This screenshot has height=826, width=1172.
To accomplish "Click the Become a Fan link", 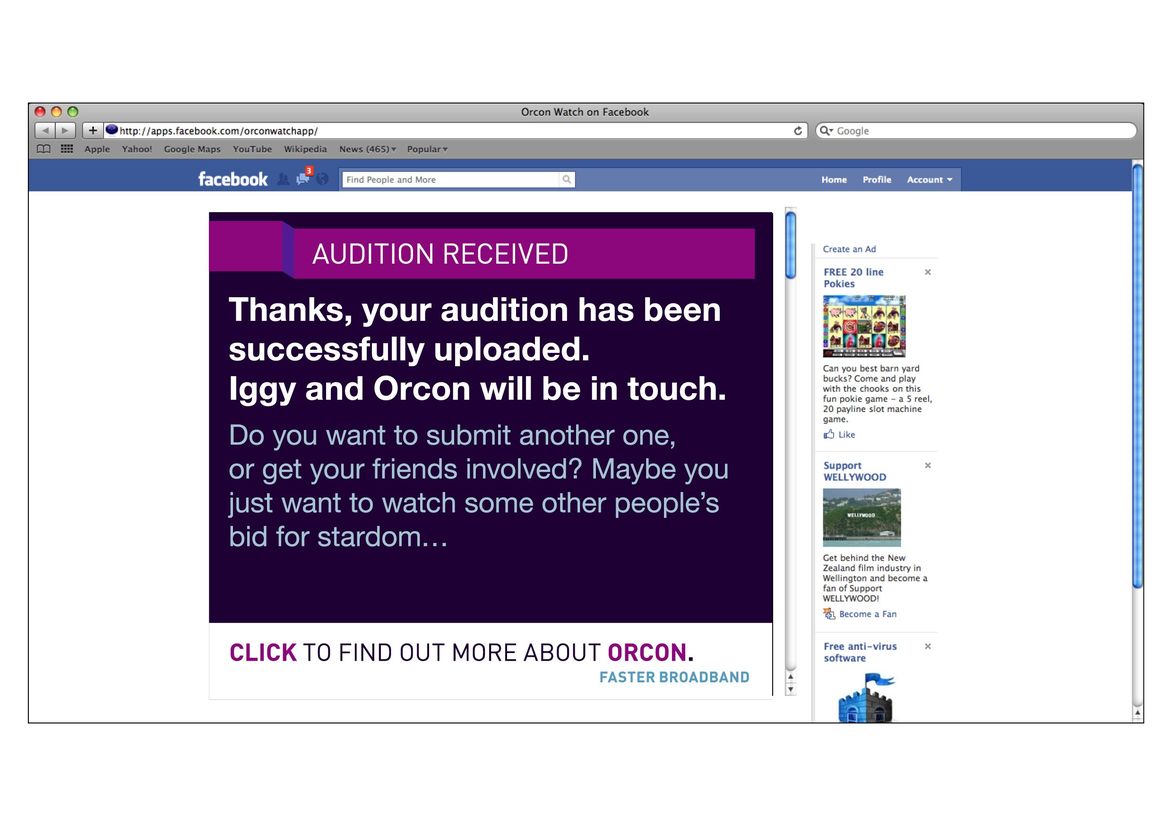I will click(867, 614).
